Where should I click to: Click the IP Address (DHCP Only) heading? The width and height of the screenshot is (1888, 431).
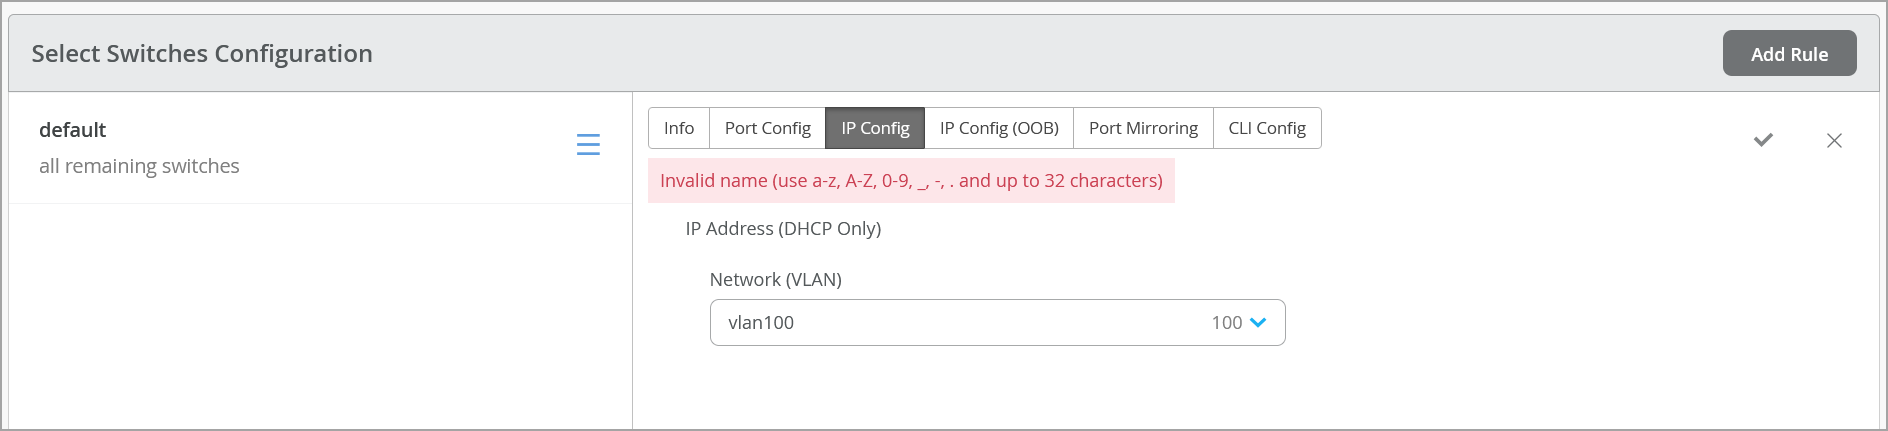(783, 229)
